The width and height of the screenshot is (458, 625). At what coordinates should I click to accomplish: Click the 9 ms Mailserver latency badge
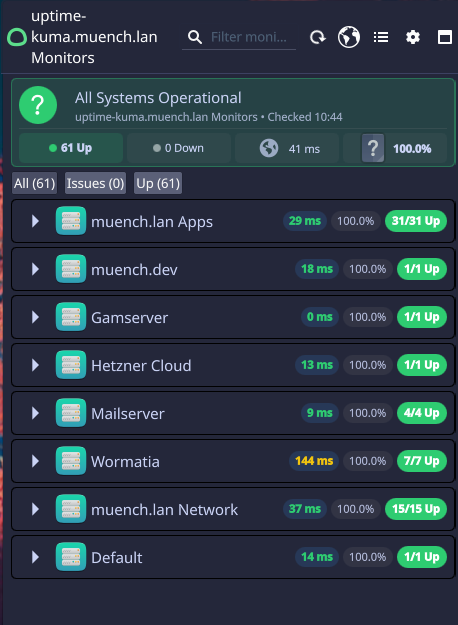[320, 413]
